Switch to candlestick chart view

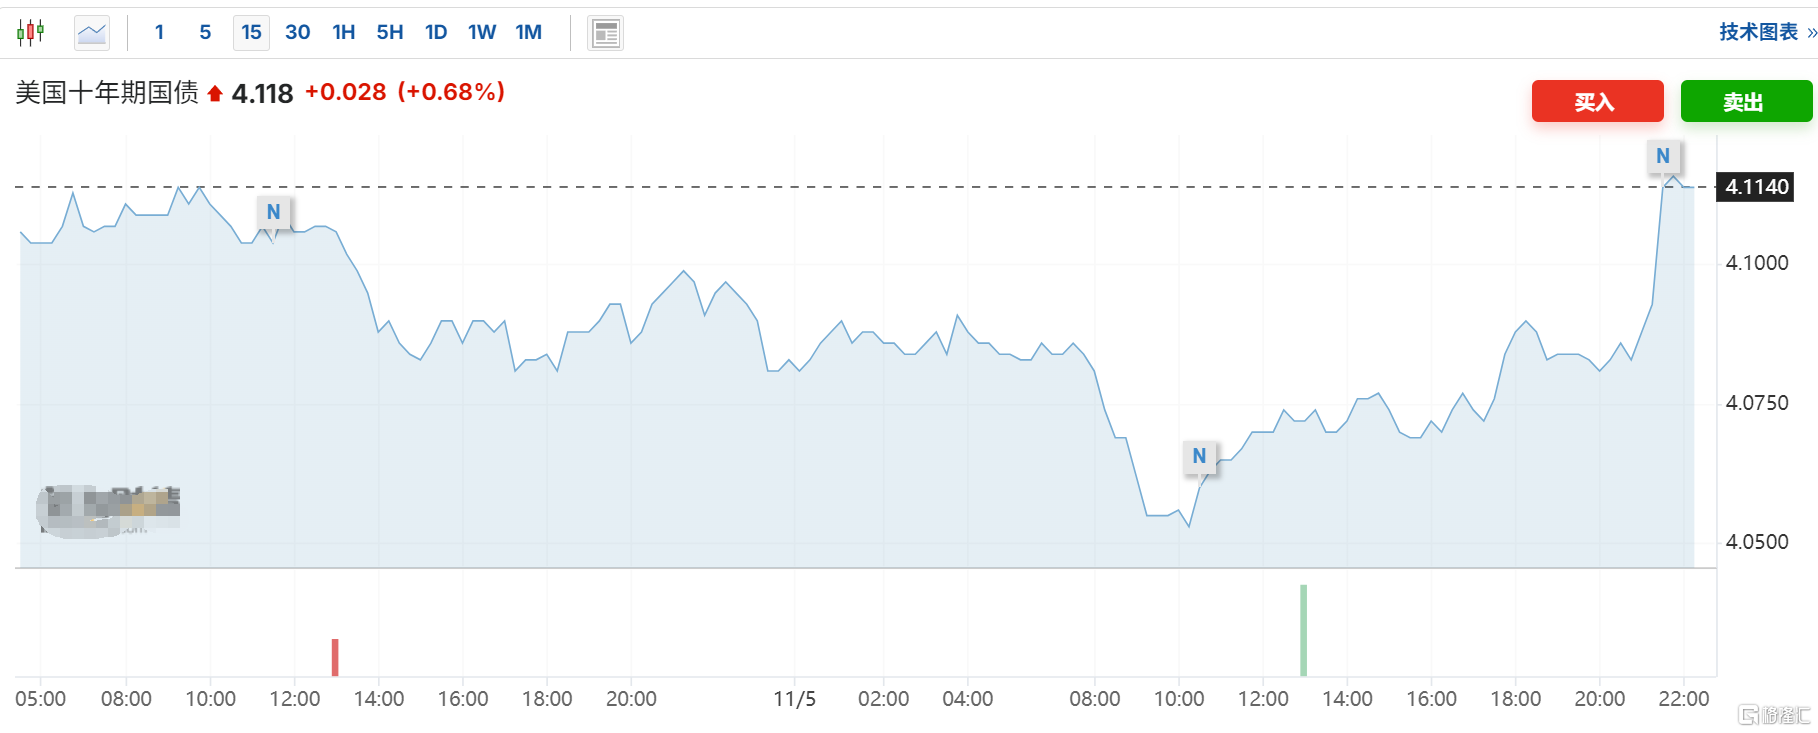(x=31, y=33)
